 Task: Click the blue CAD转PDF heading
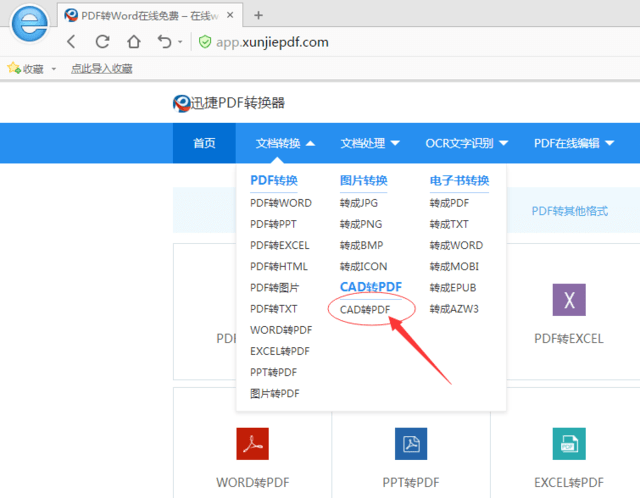371,287
